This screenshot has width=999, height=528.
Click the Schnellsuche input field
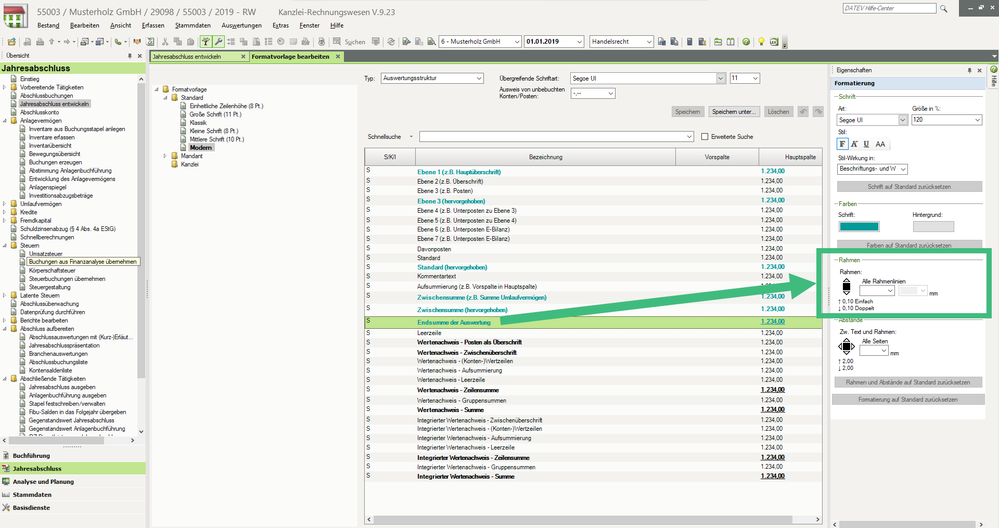click(556, 136)
